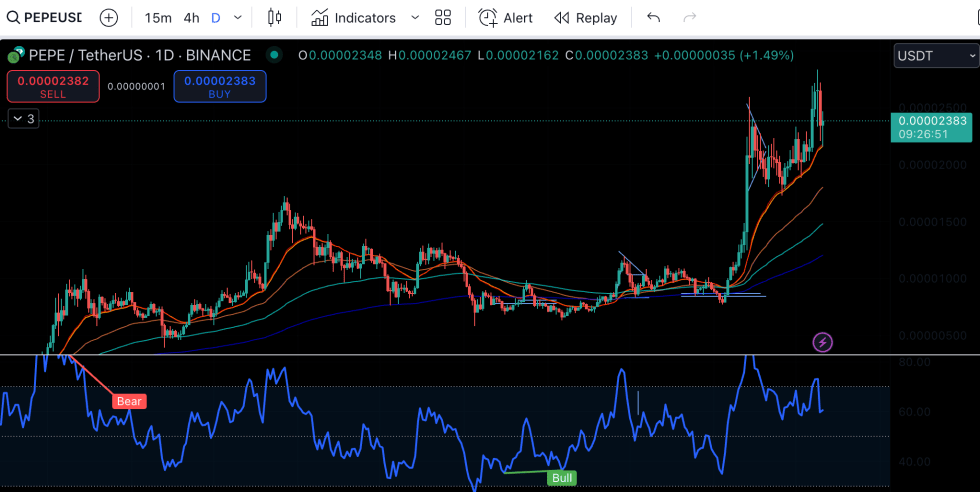Click the 80.00 RSI scale label
The image size is (980, 492).
pyautogui.click(x=913, y=362)
